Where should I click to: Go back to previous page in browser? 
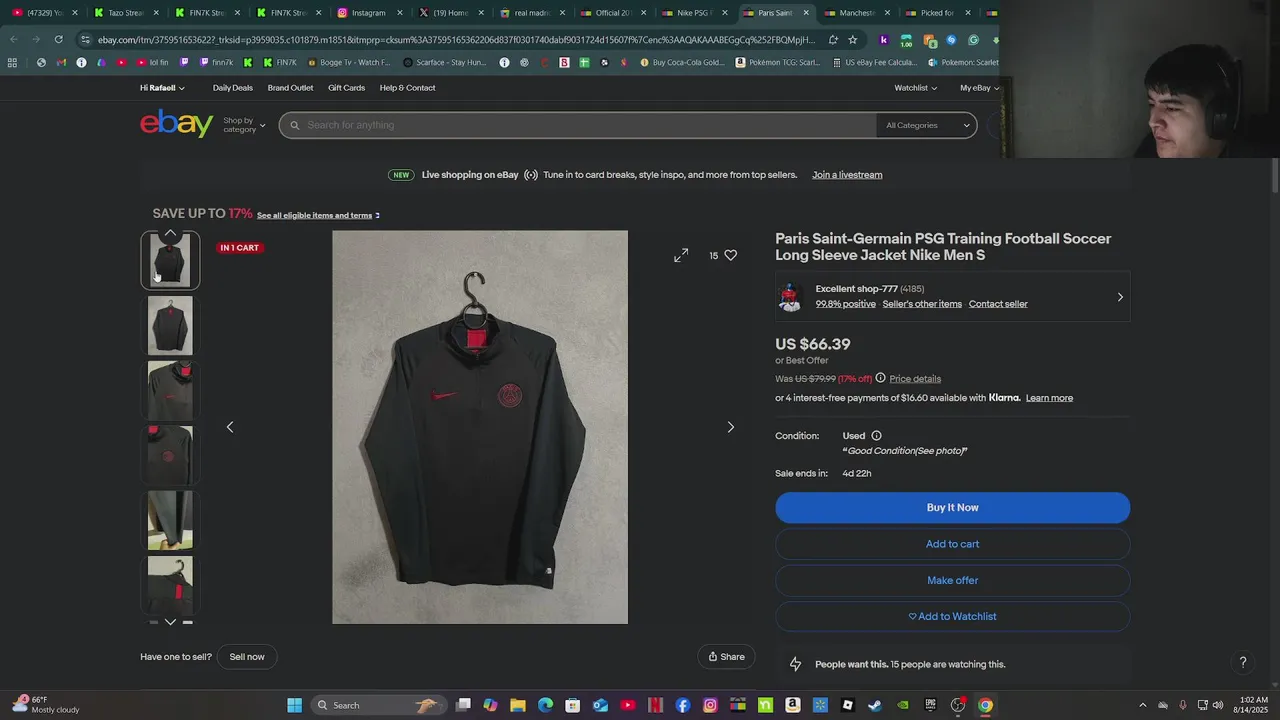[x=13, y=40]
